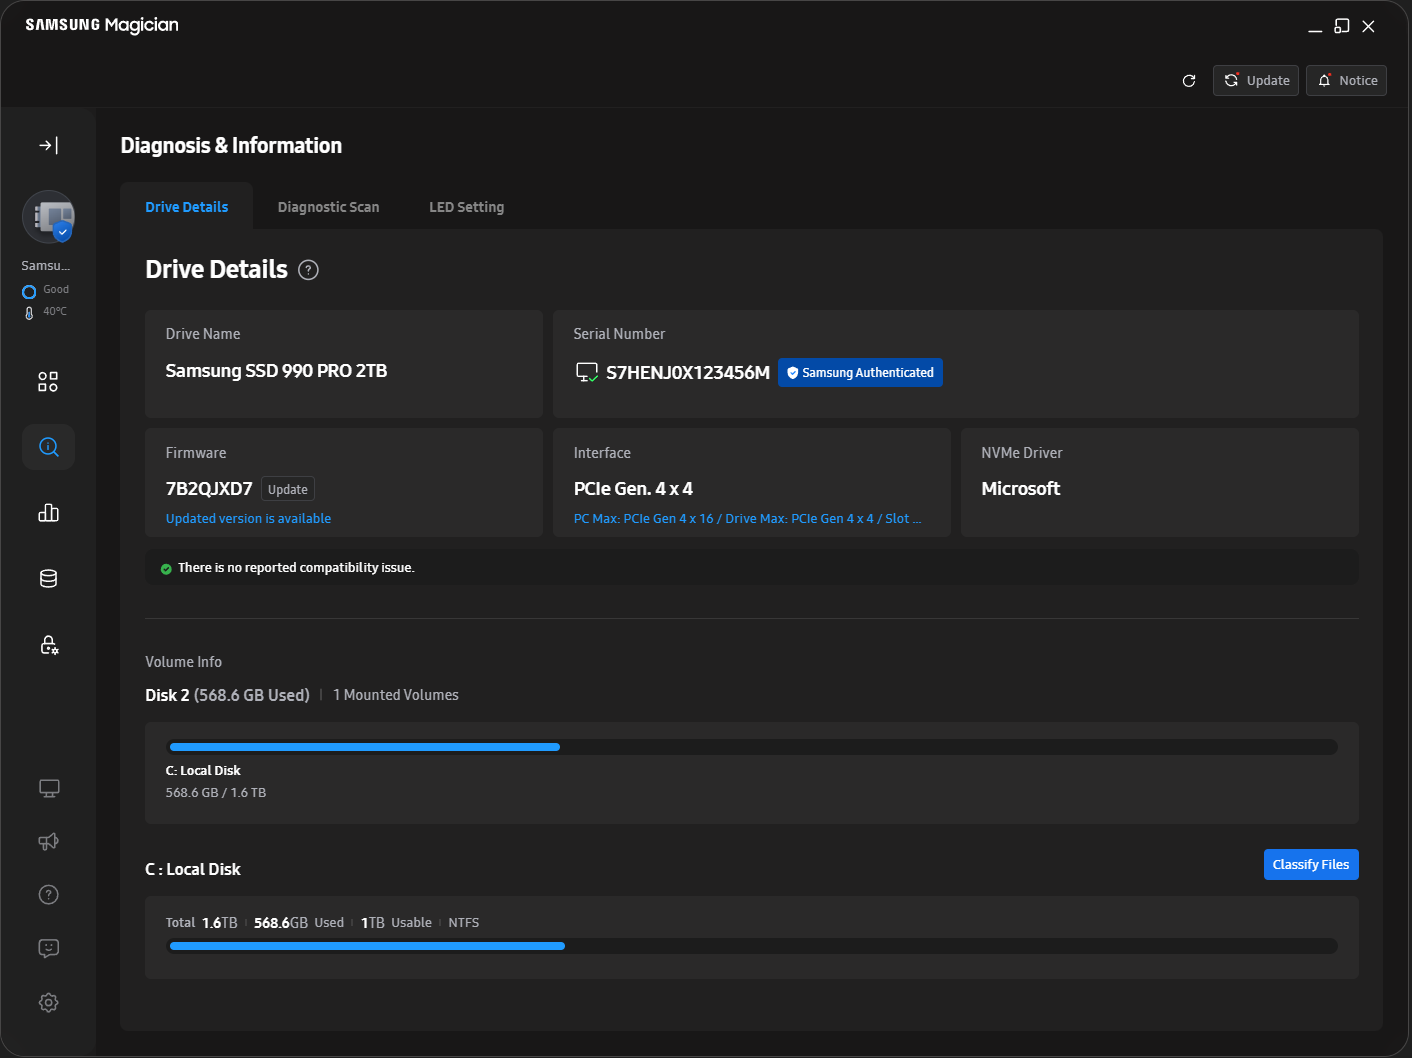Open the Drive Details help tooltip circle

pos(308,269)
